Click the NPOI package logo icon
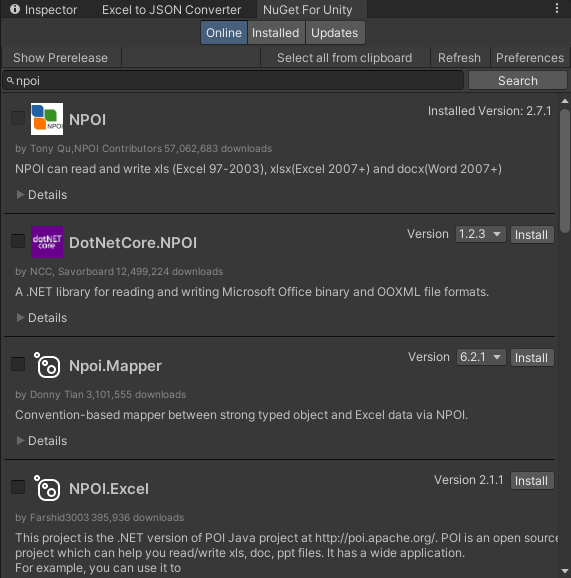 47,119
